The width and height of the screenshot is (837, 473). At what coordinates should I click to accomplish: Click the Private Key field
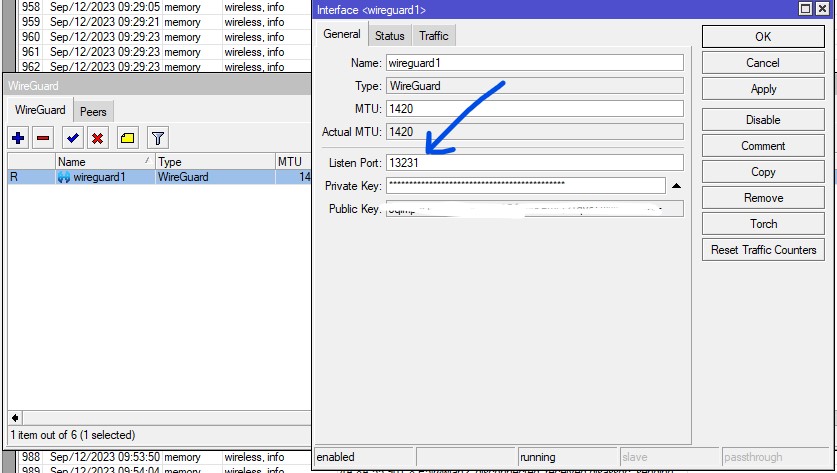coord(526,185)
